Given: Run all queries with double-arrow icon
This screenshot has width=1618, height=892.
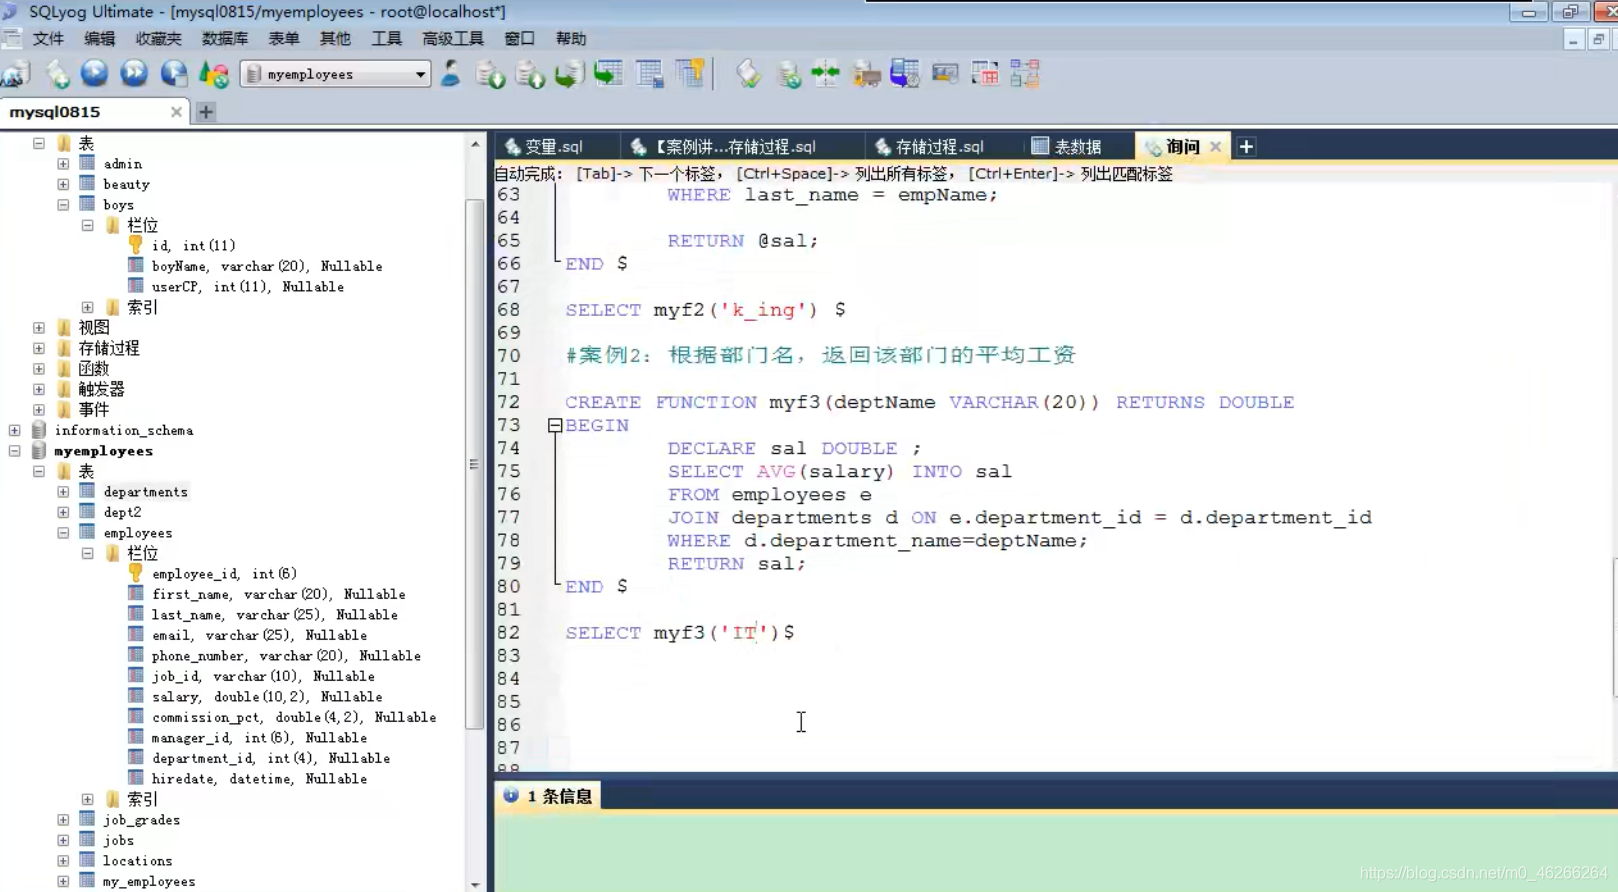Looking at the screenshot, I should pyautogui.click(x=134, y=74).
